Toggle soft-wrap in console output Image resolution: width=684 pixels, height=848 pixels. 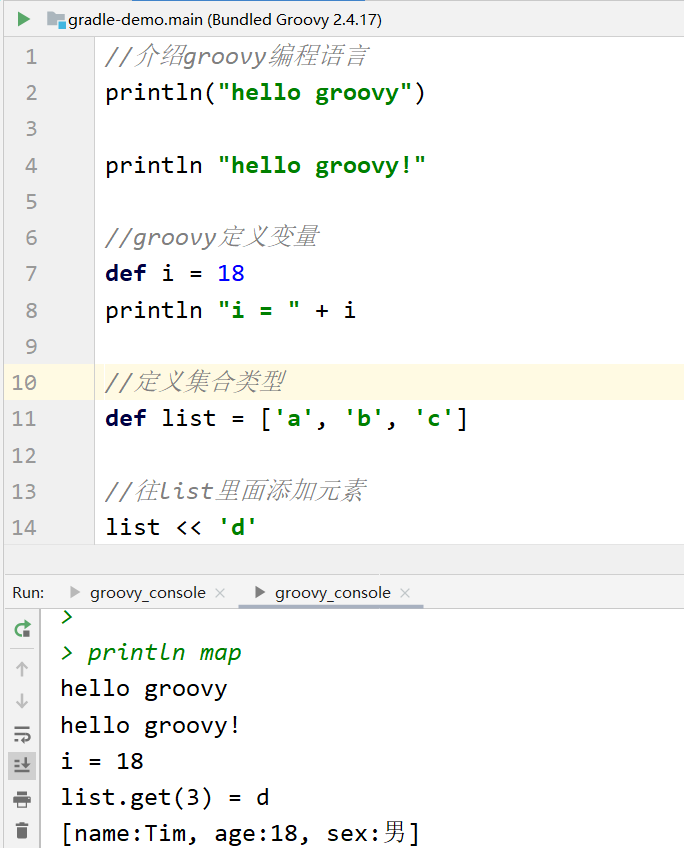22,734
